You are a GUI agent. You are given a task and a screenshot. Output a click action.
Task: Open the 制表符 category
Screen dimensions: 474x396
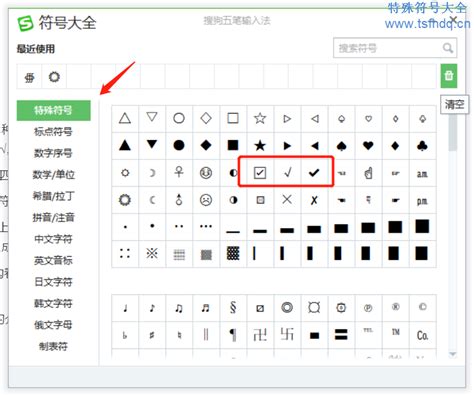(53, 346)
